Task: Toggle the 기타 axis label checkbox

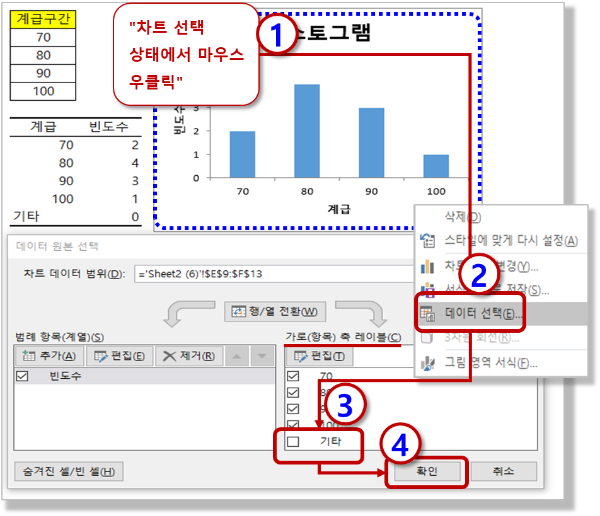Action: click(x=293, y=442)
